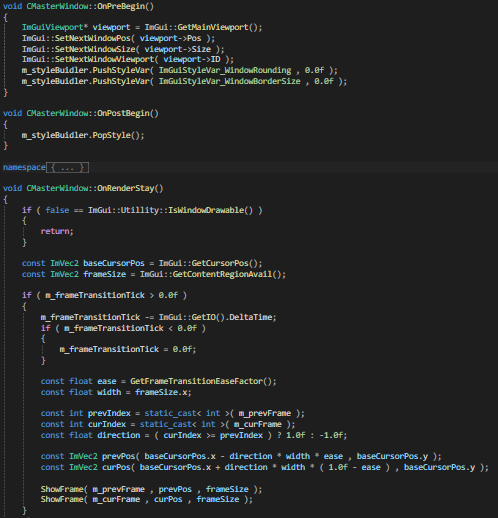Click GetIO() call
The width and height of the screenshot is (498, 518).
(208, 317)
